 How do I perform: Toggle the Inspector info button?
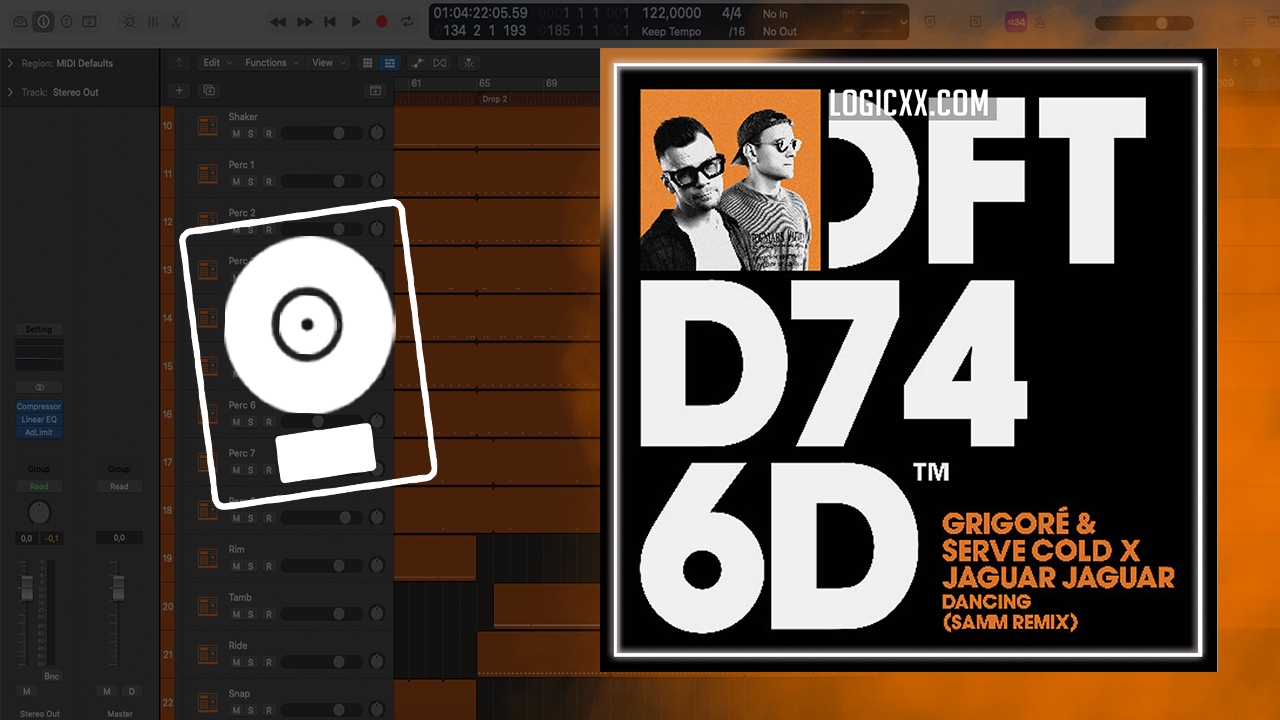pyautogui.click(x=43, y=21)
